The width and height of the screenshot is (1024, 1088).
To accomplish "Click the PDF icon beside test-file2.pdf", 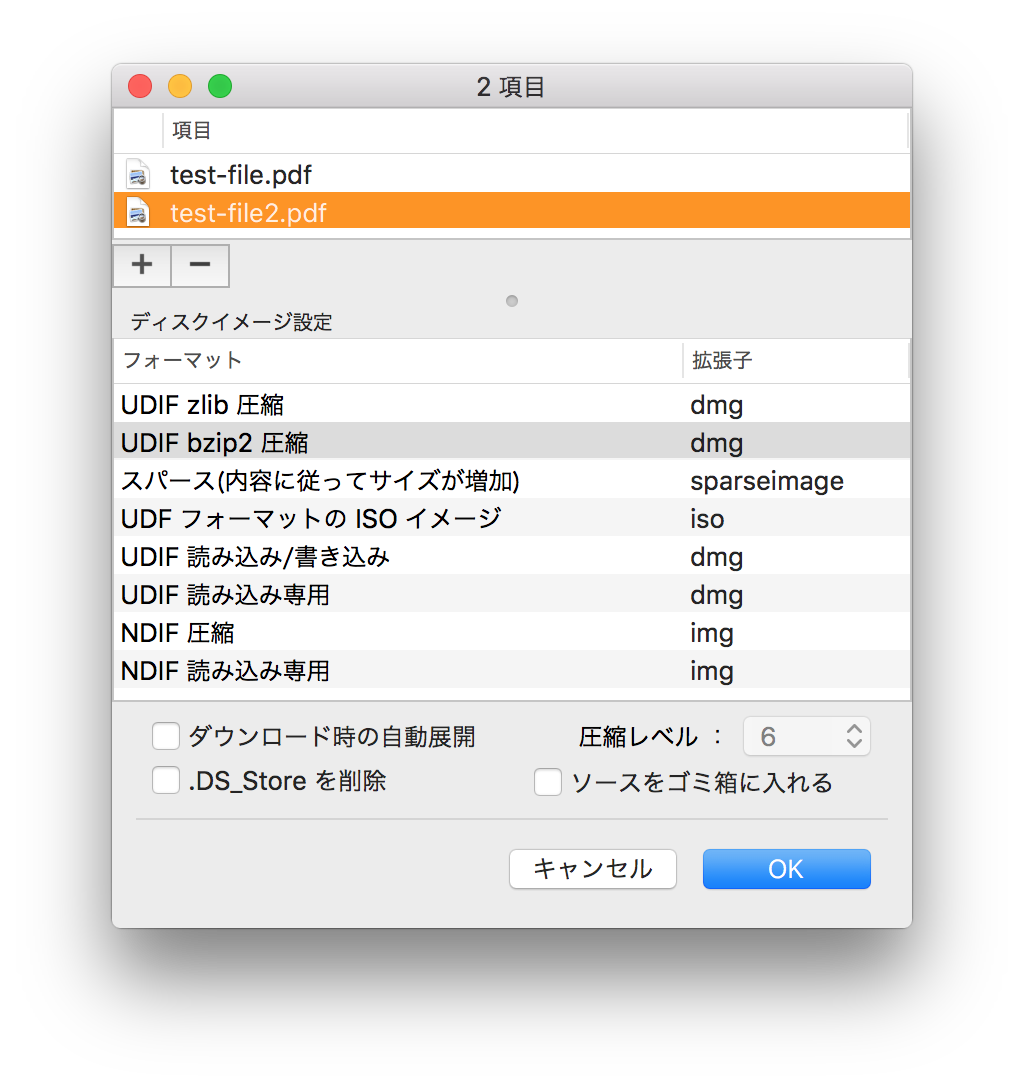I will (137, 212).
